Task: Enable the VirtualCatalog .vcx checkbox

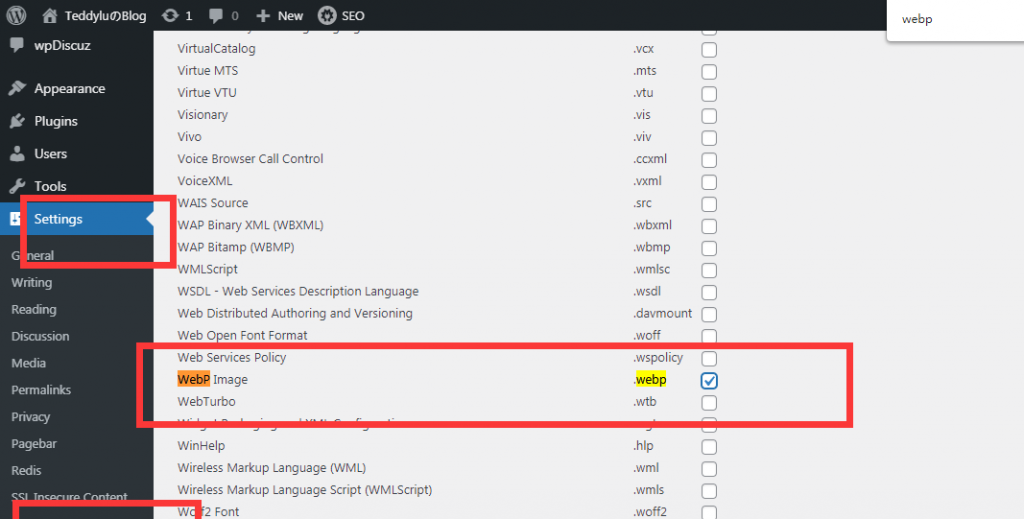Action: [x=709, y=50]
